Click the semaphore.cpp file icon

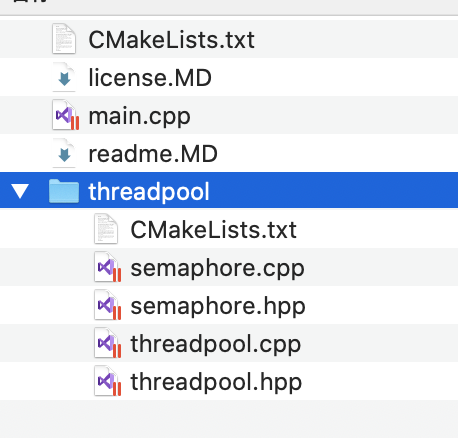pos(107,267)
